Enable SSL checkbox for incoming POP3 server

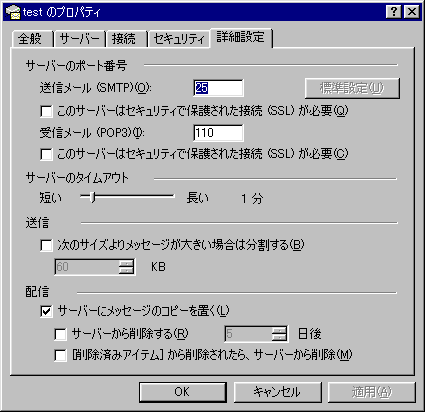pos(46,154)
